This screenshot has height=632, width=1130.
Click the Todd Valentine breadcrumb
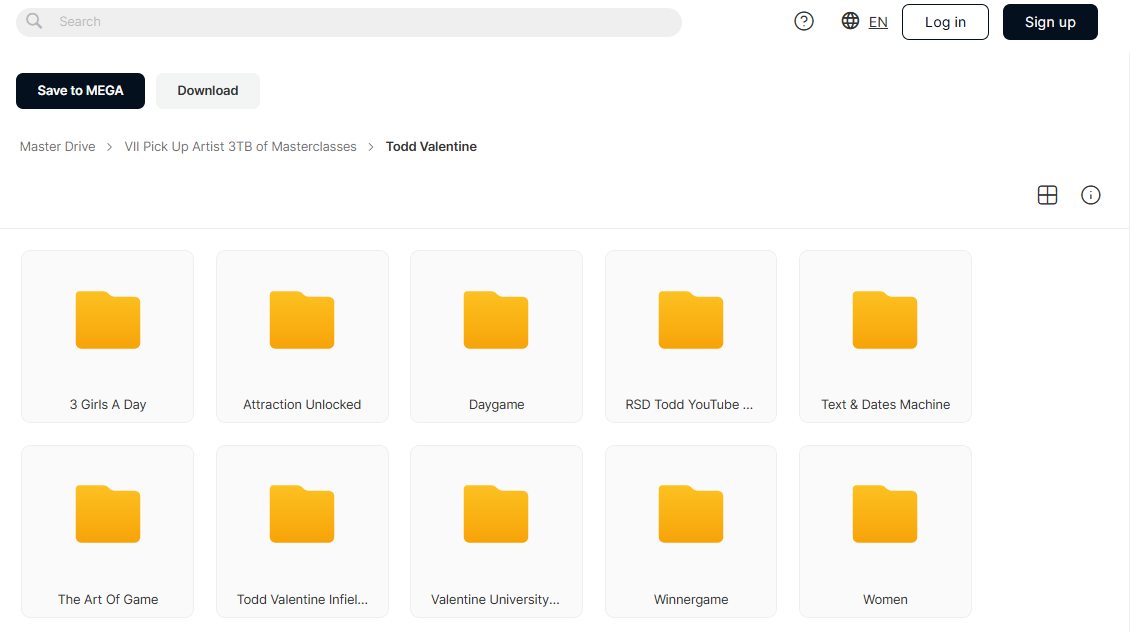click(431, 146)
